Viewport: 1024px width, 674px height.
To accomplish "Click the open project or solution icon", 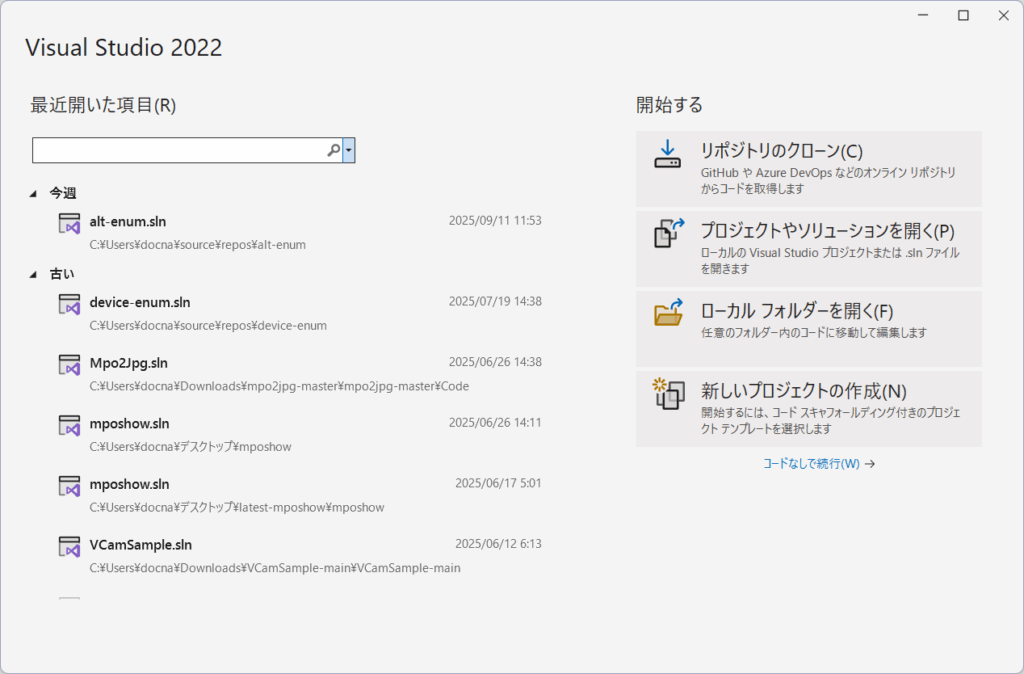I will pos(669,233).
